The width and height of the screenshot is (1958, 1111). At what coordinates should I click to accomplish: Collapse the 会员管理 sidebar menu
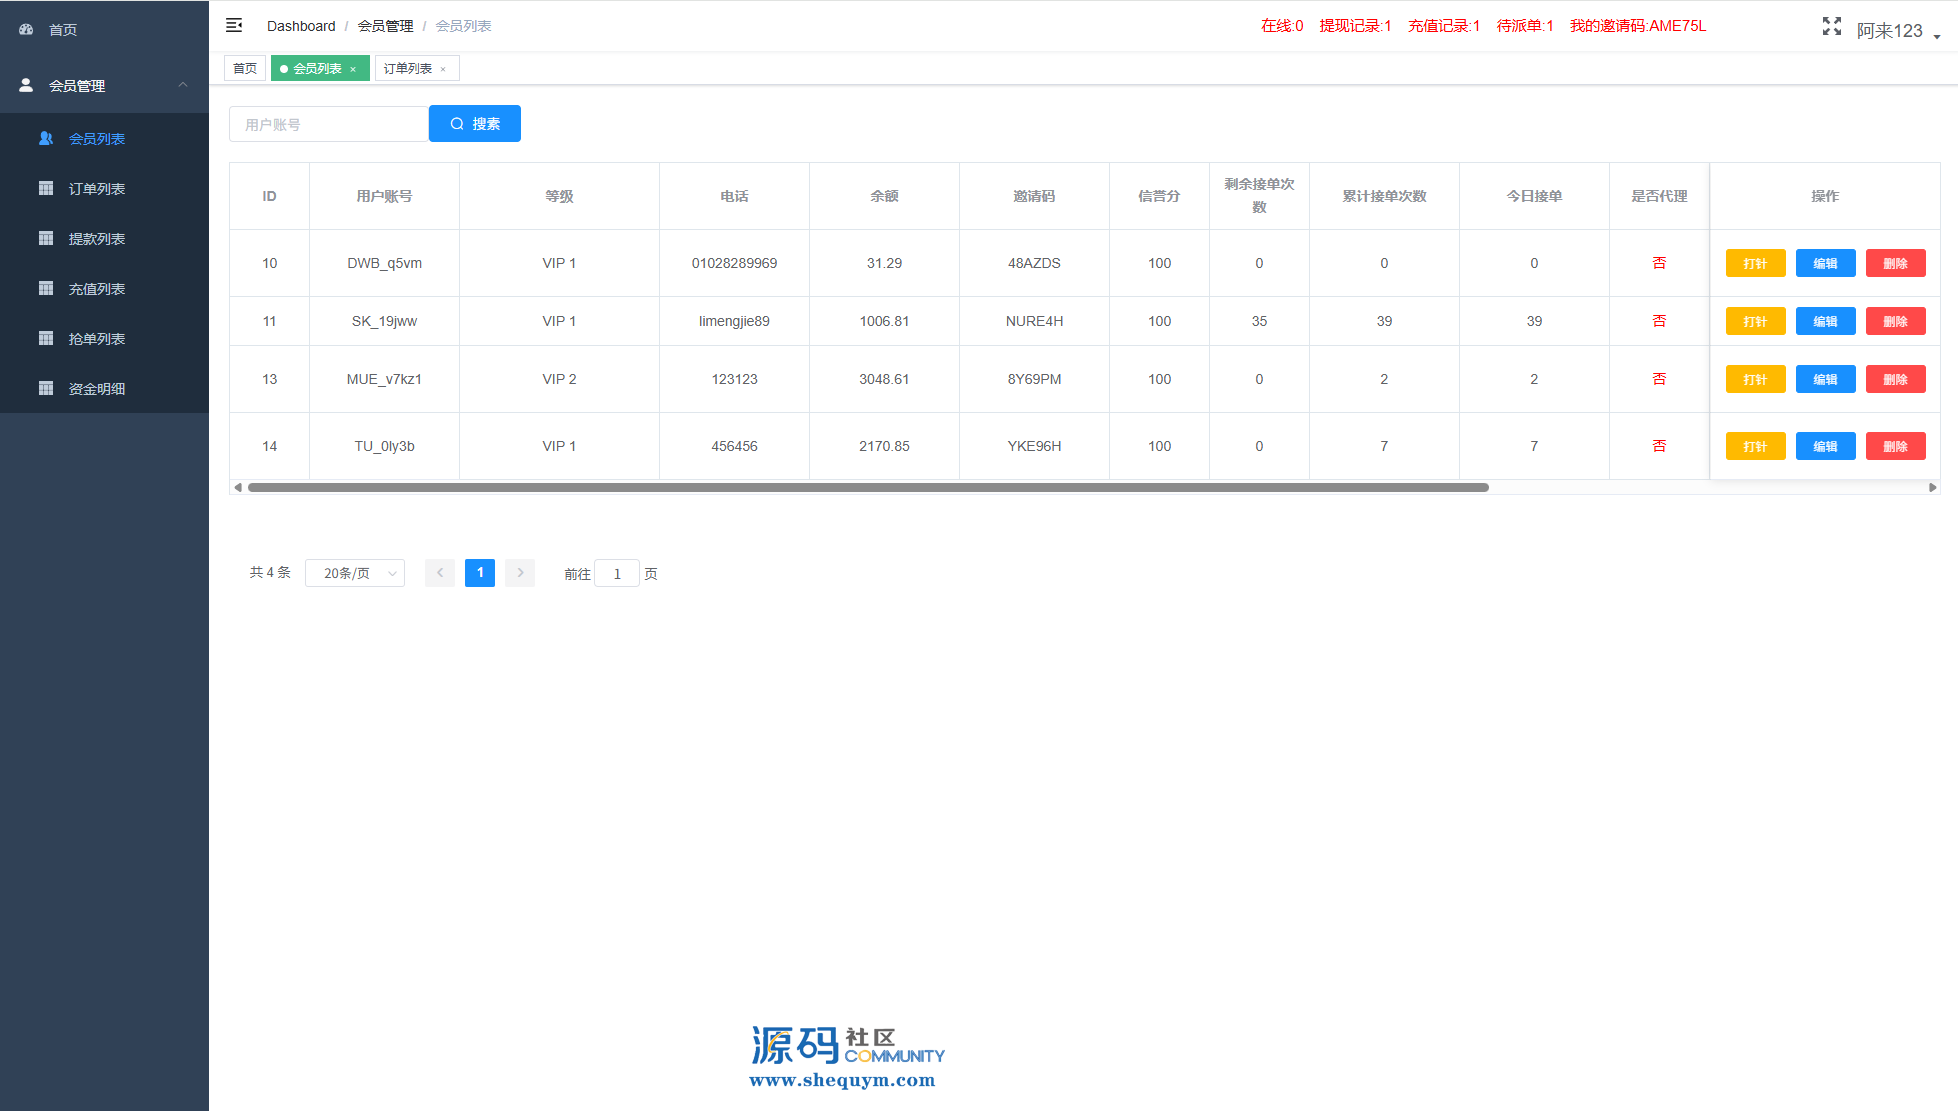point(183,86)
